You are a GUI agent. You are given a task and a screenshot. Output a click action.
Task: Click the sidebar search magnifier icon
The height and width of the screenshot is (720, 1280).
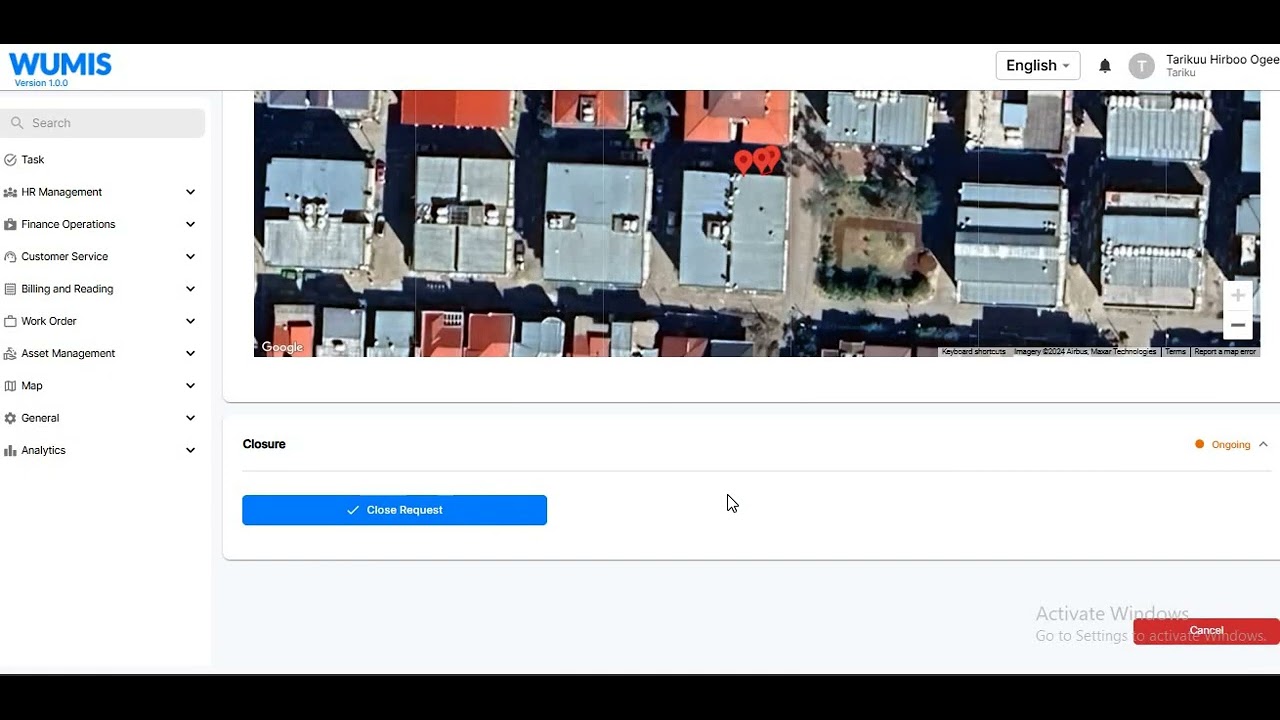[17, 123]
